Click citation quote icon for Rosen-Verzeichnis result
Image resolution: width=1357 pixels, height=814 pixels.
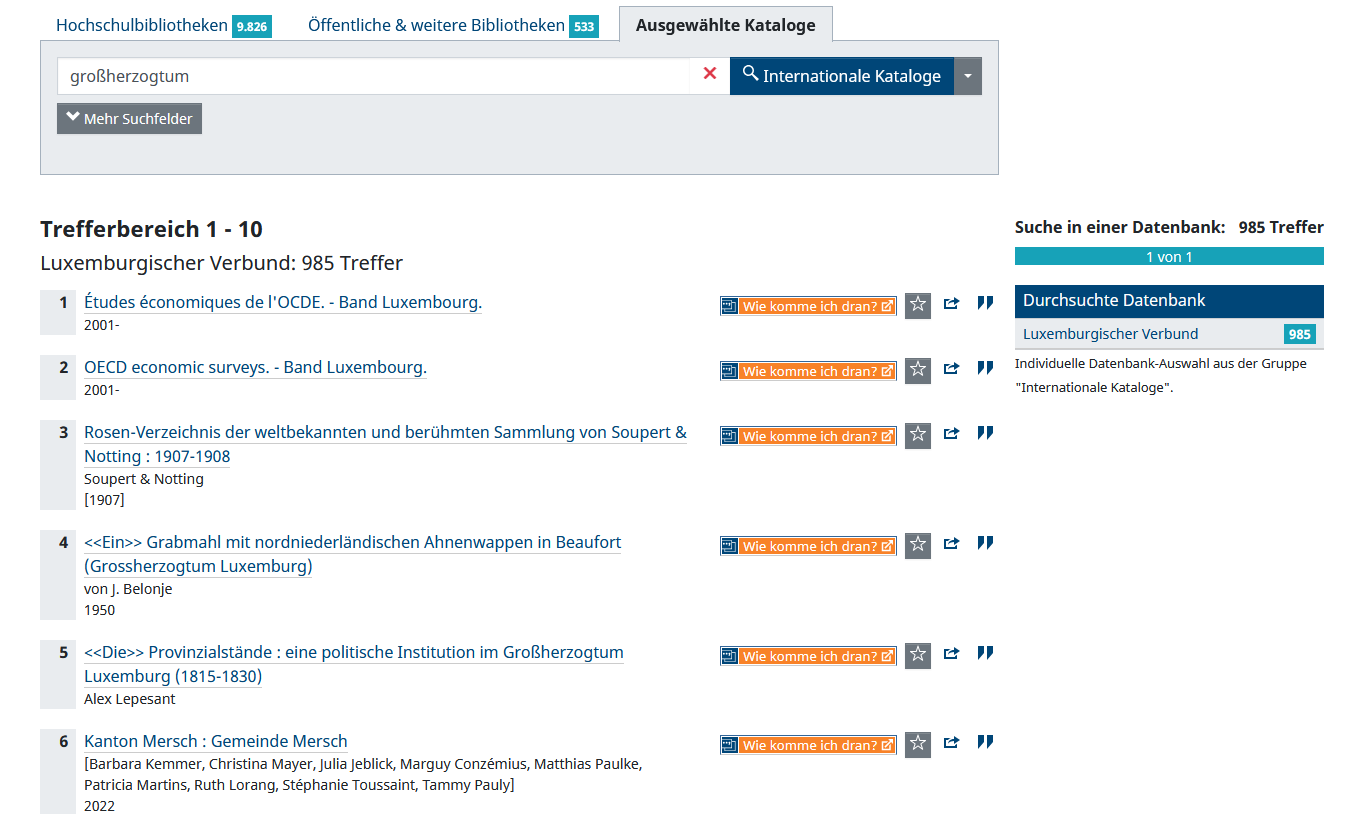(985, 433)
